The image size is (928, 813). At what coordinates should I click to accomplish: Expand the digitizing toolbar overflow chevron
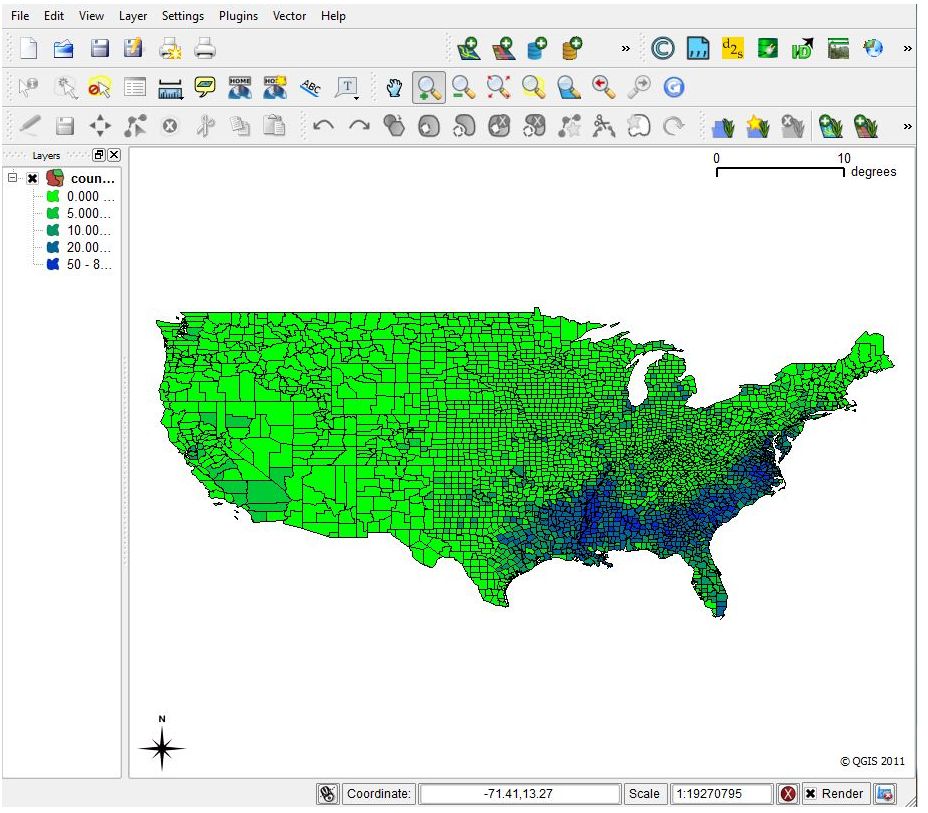(x=907, y=126)
